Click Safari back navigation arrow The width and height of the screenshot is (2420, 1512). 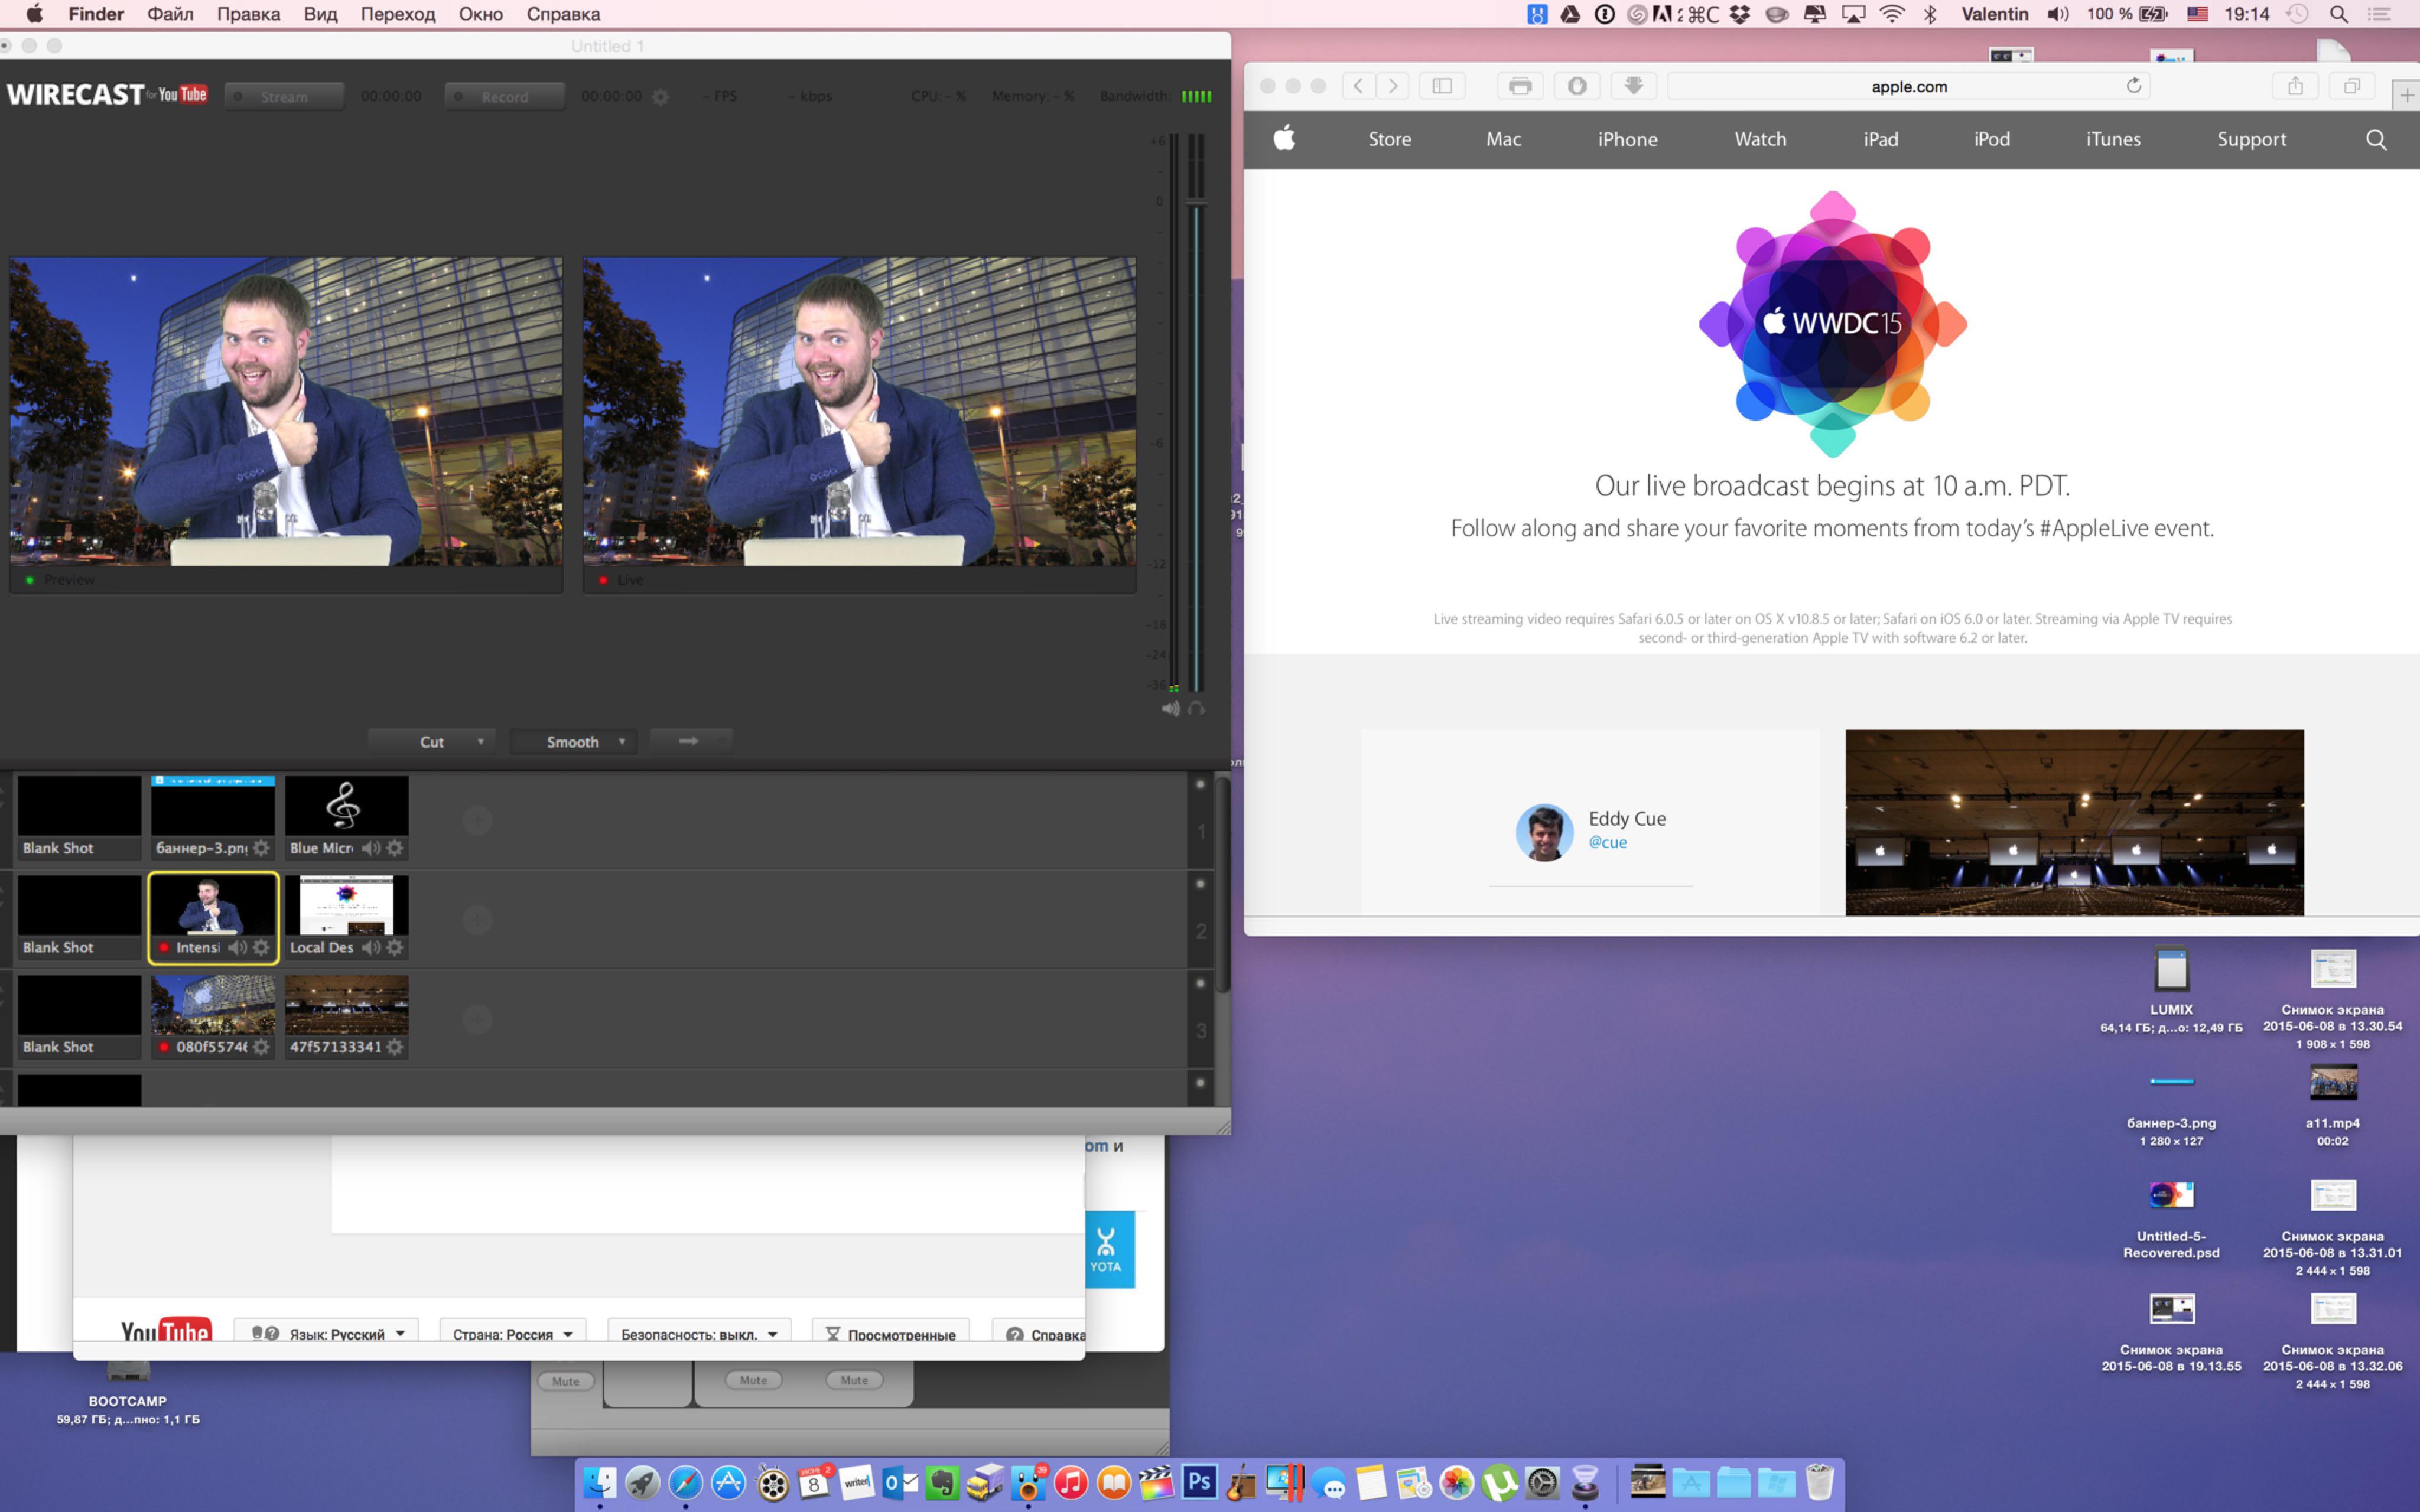pyautogui.click(x=1358, y=86)
